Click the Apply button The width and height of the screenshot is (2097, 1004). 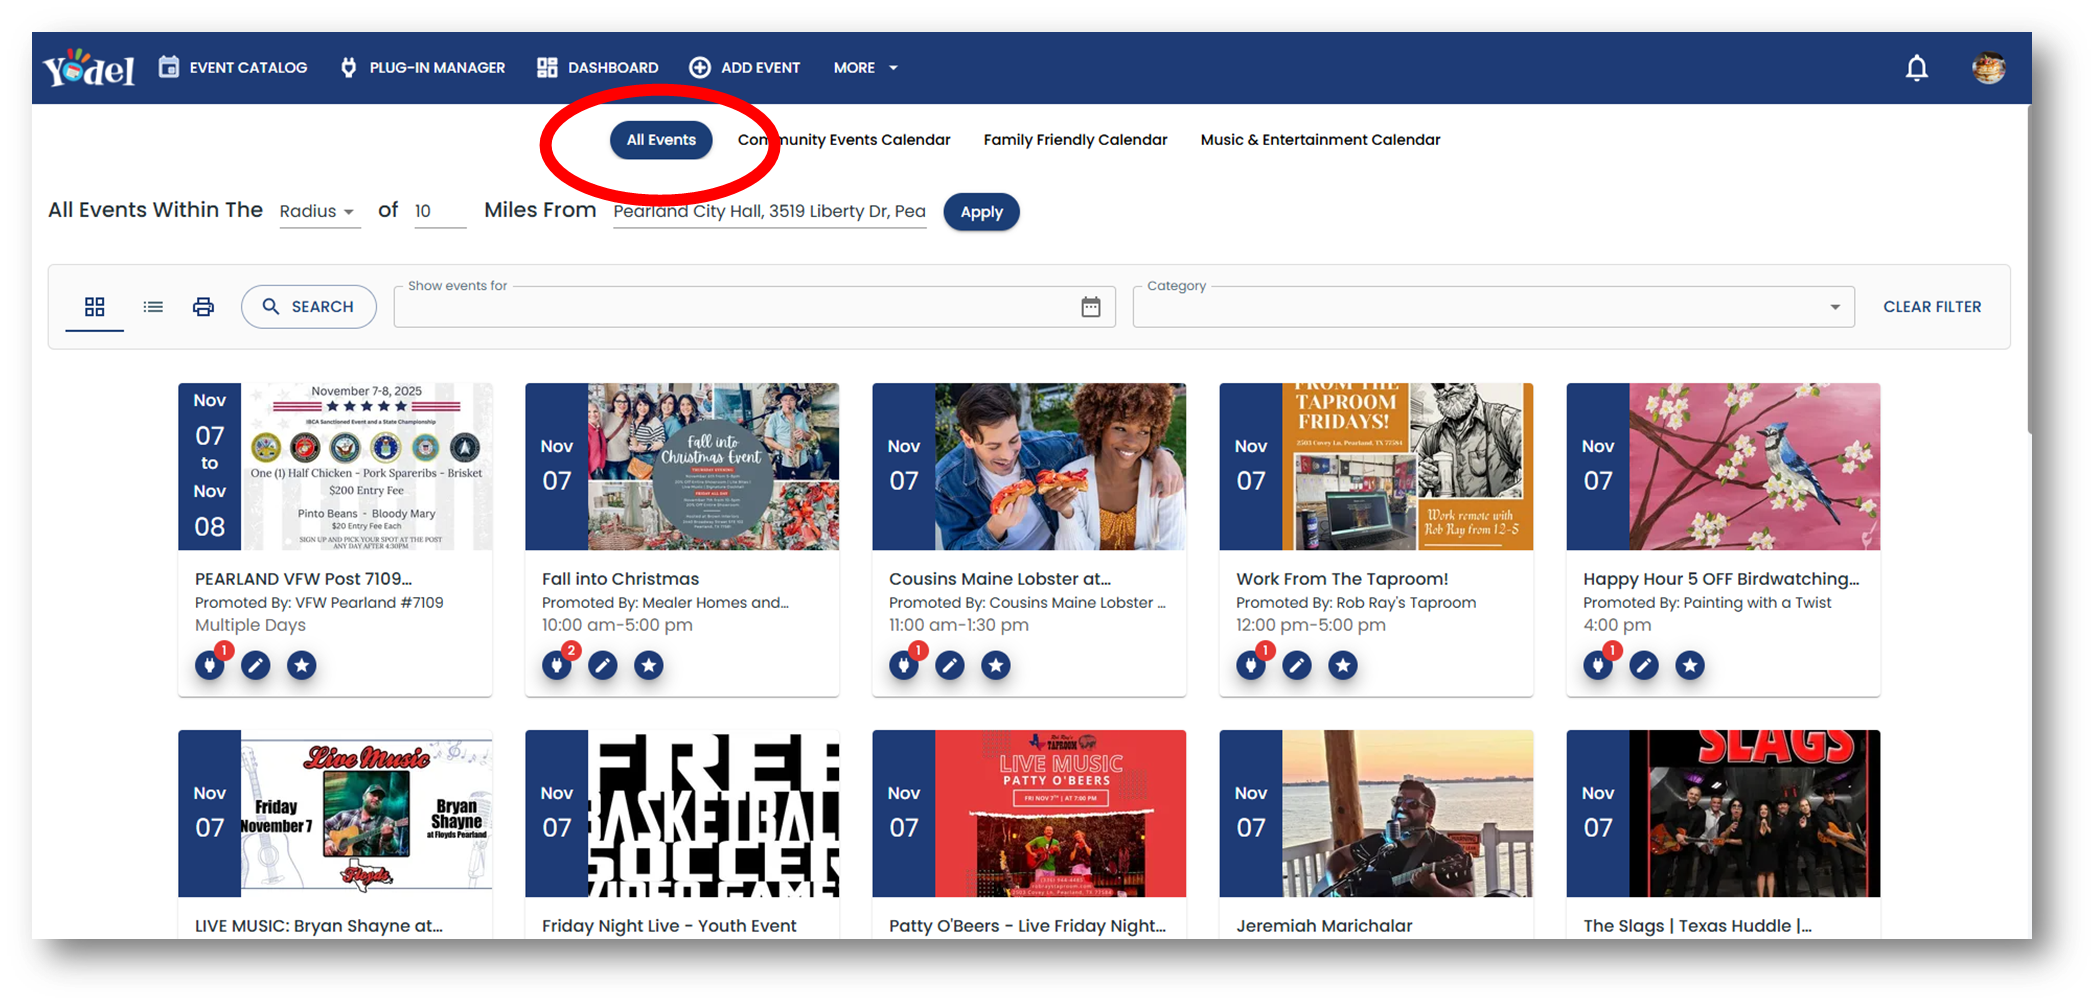click(x=981, y=212)
